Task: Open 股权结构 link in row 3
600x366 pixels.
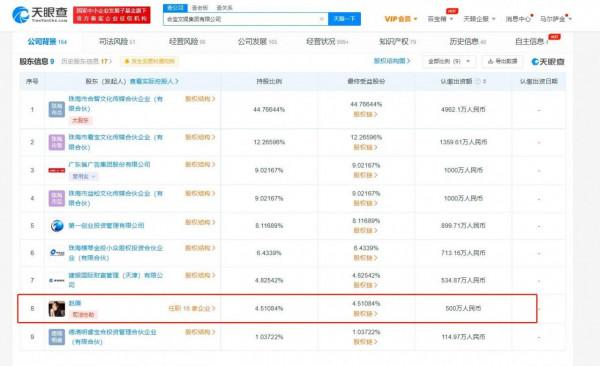Action: pyautogui.click(x=200, y=164)
